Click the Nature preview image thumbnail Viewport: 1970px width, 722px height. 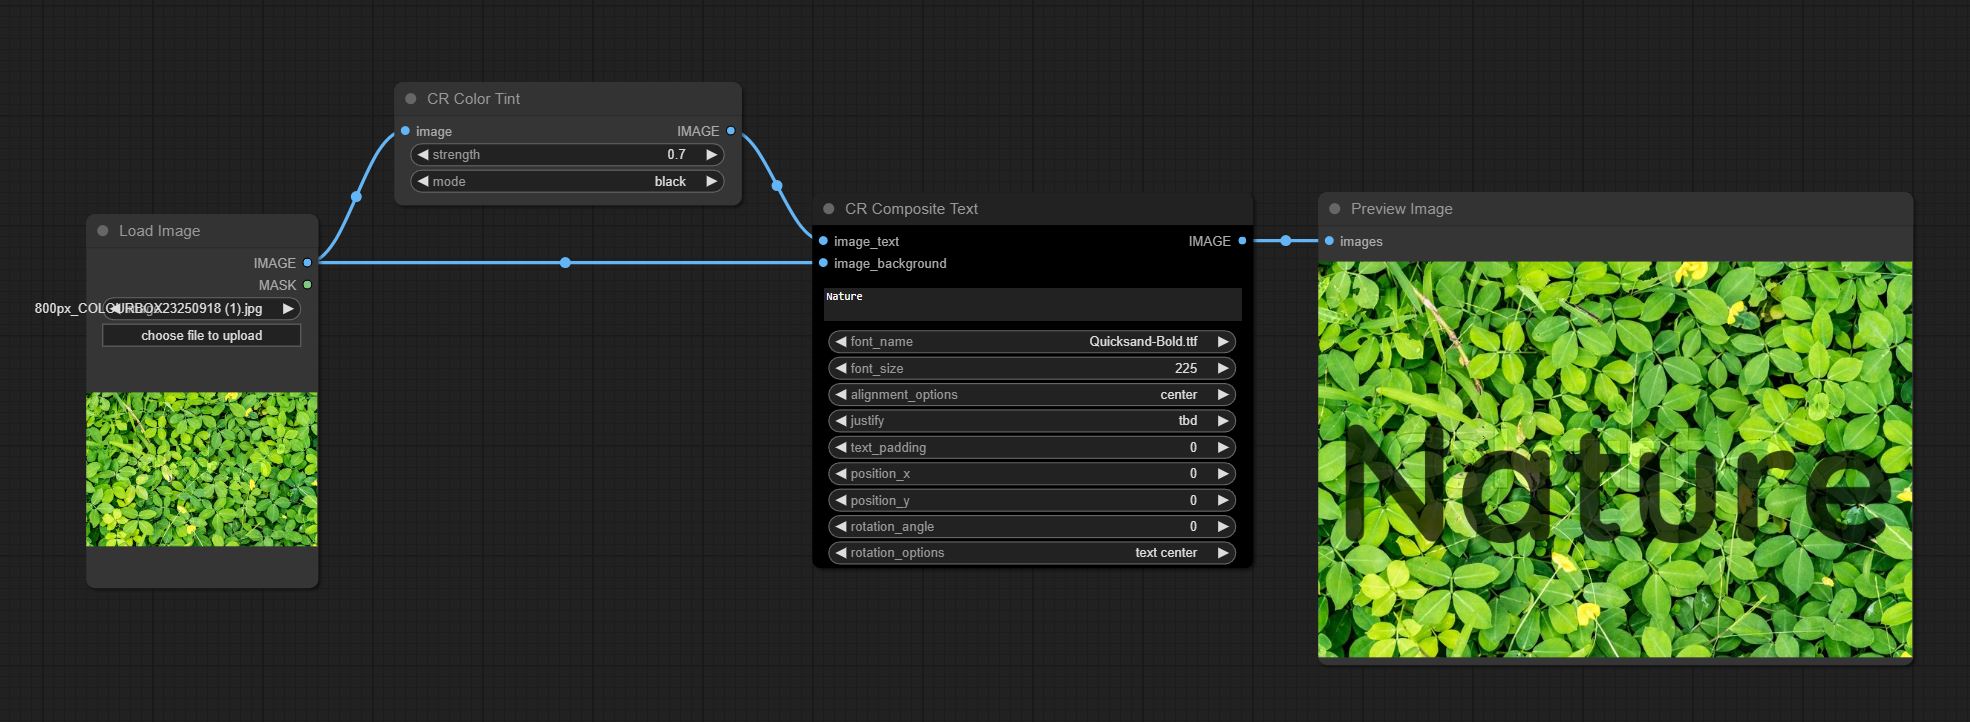pos(1614,459)
